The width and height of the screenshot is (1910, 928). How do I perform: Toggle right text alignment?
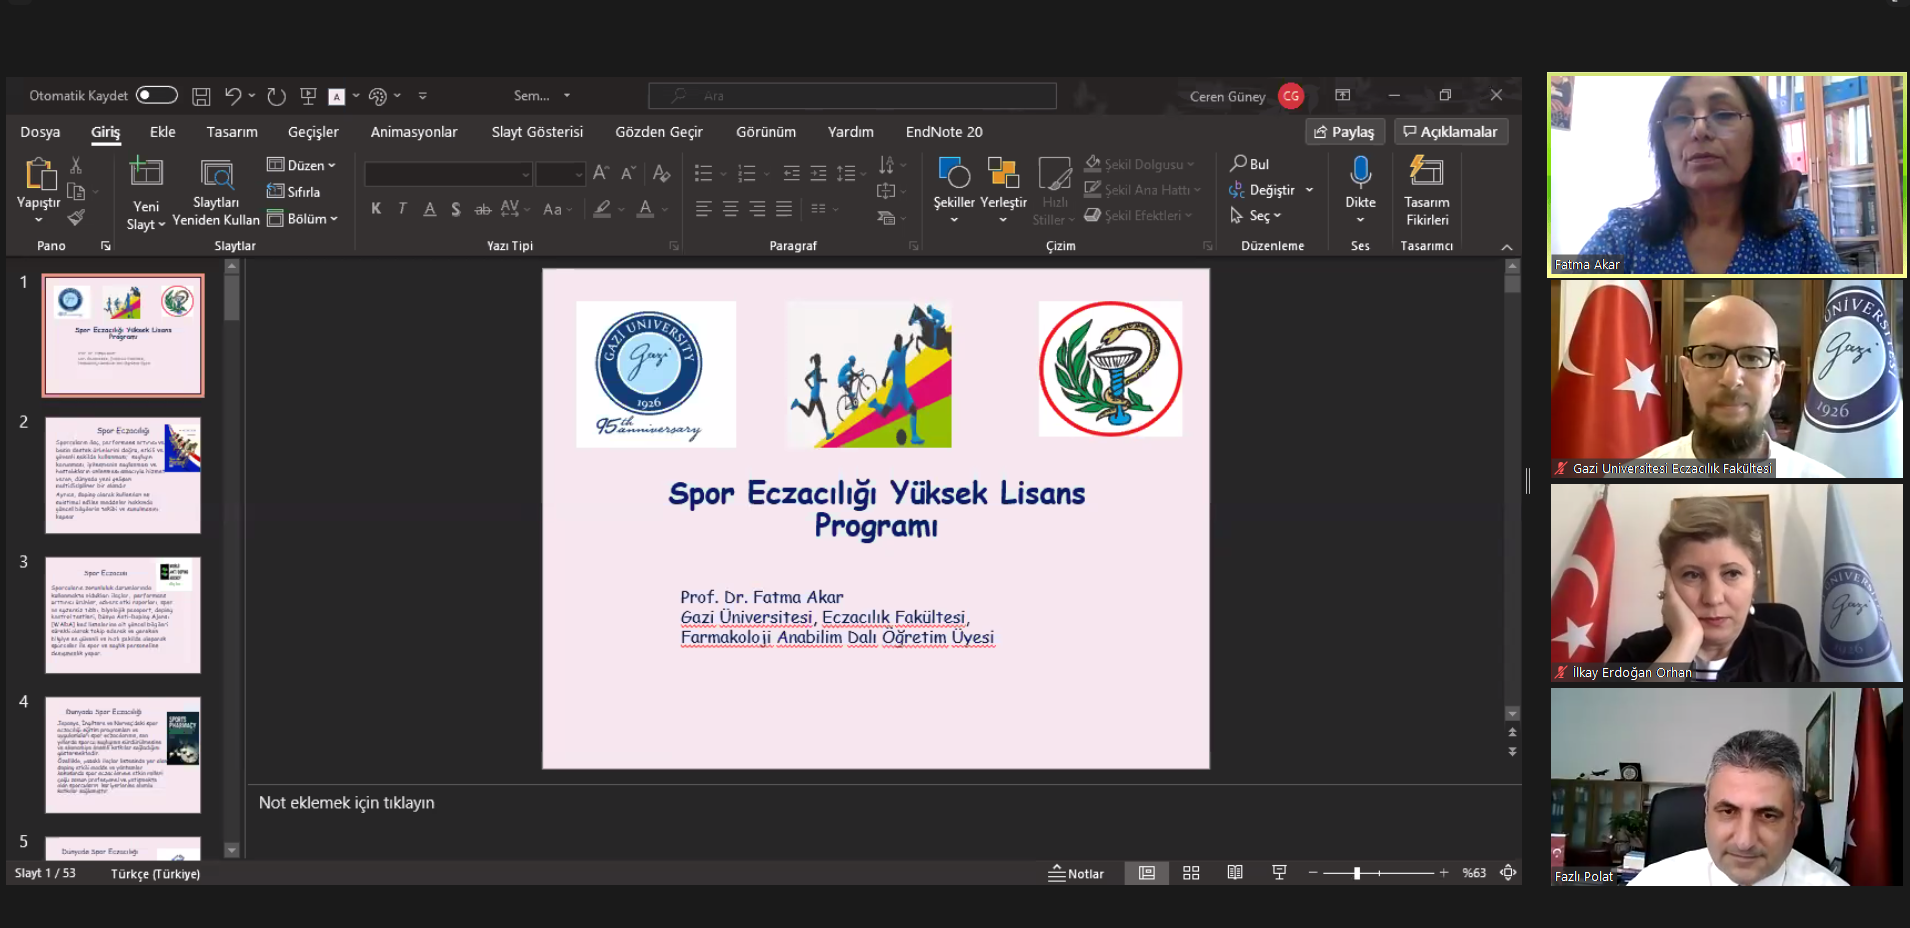[x=758, y=209]
